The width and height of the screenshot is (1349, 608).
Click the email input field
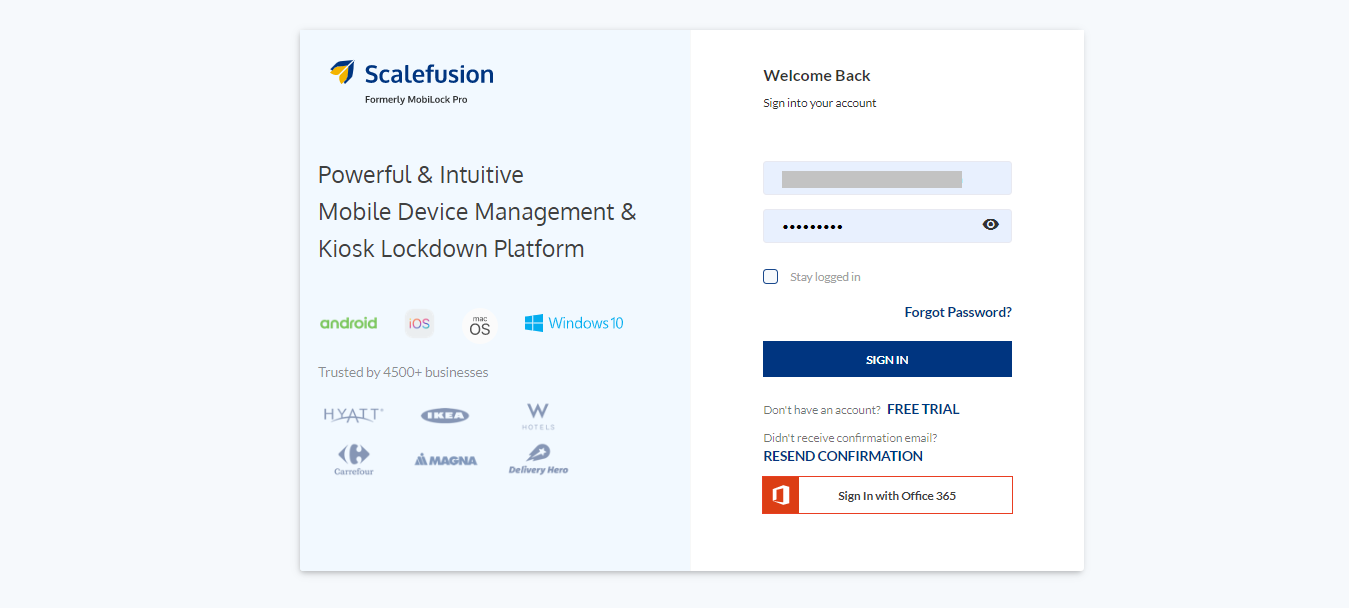(x=887, y=178)
